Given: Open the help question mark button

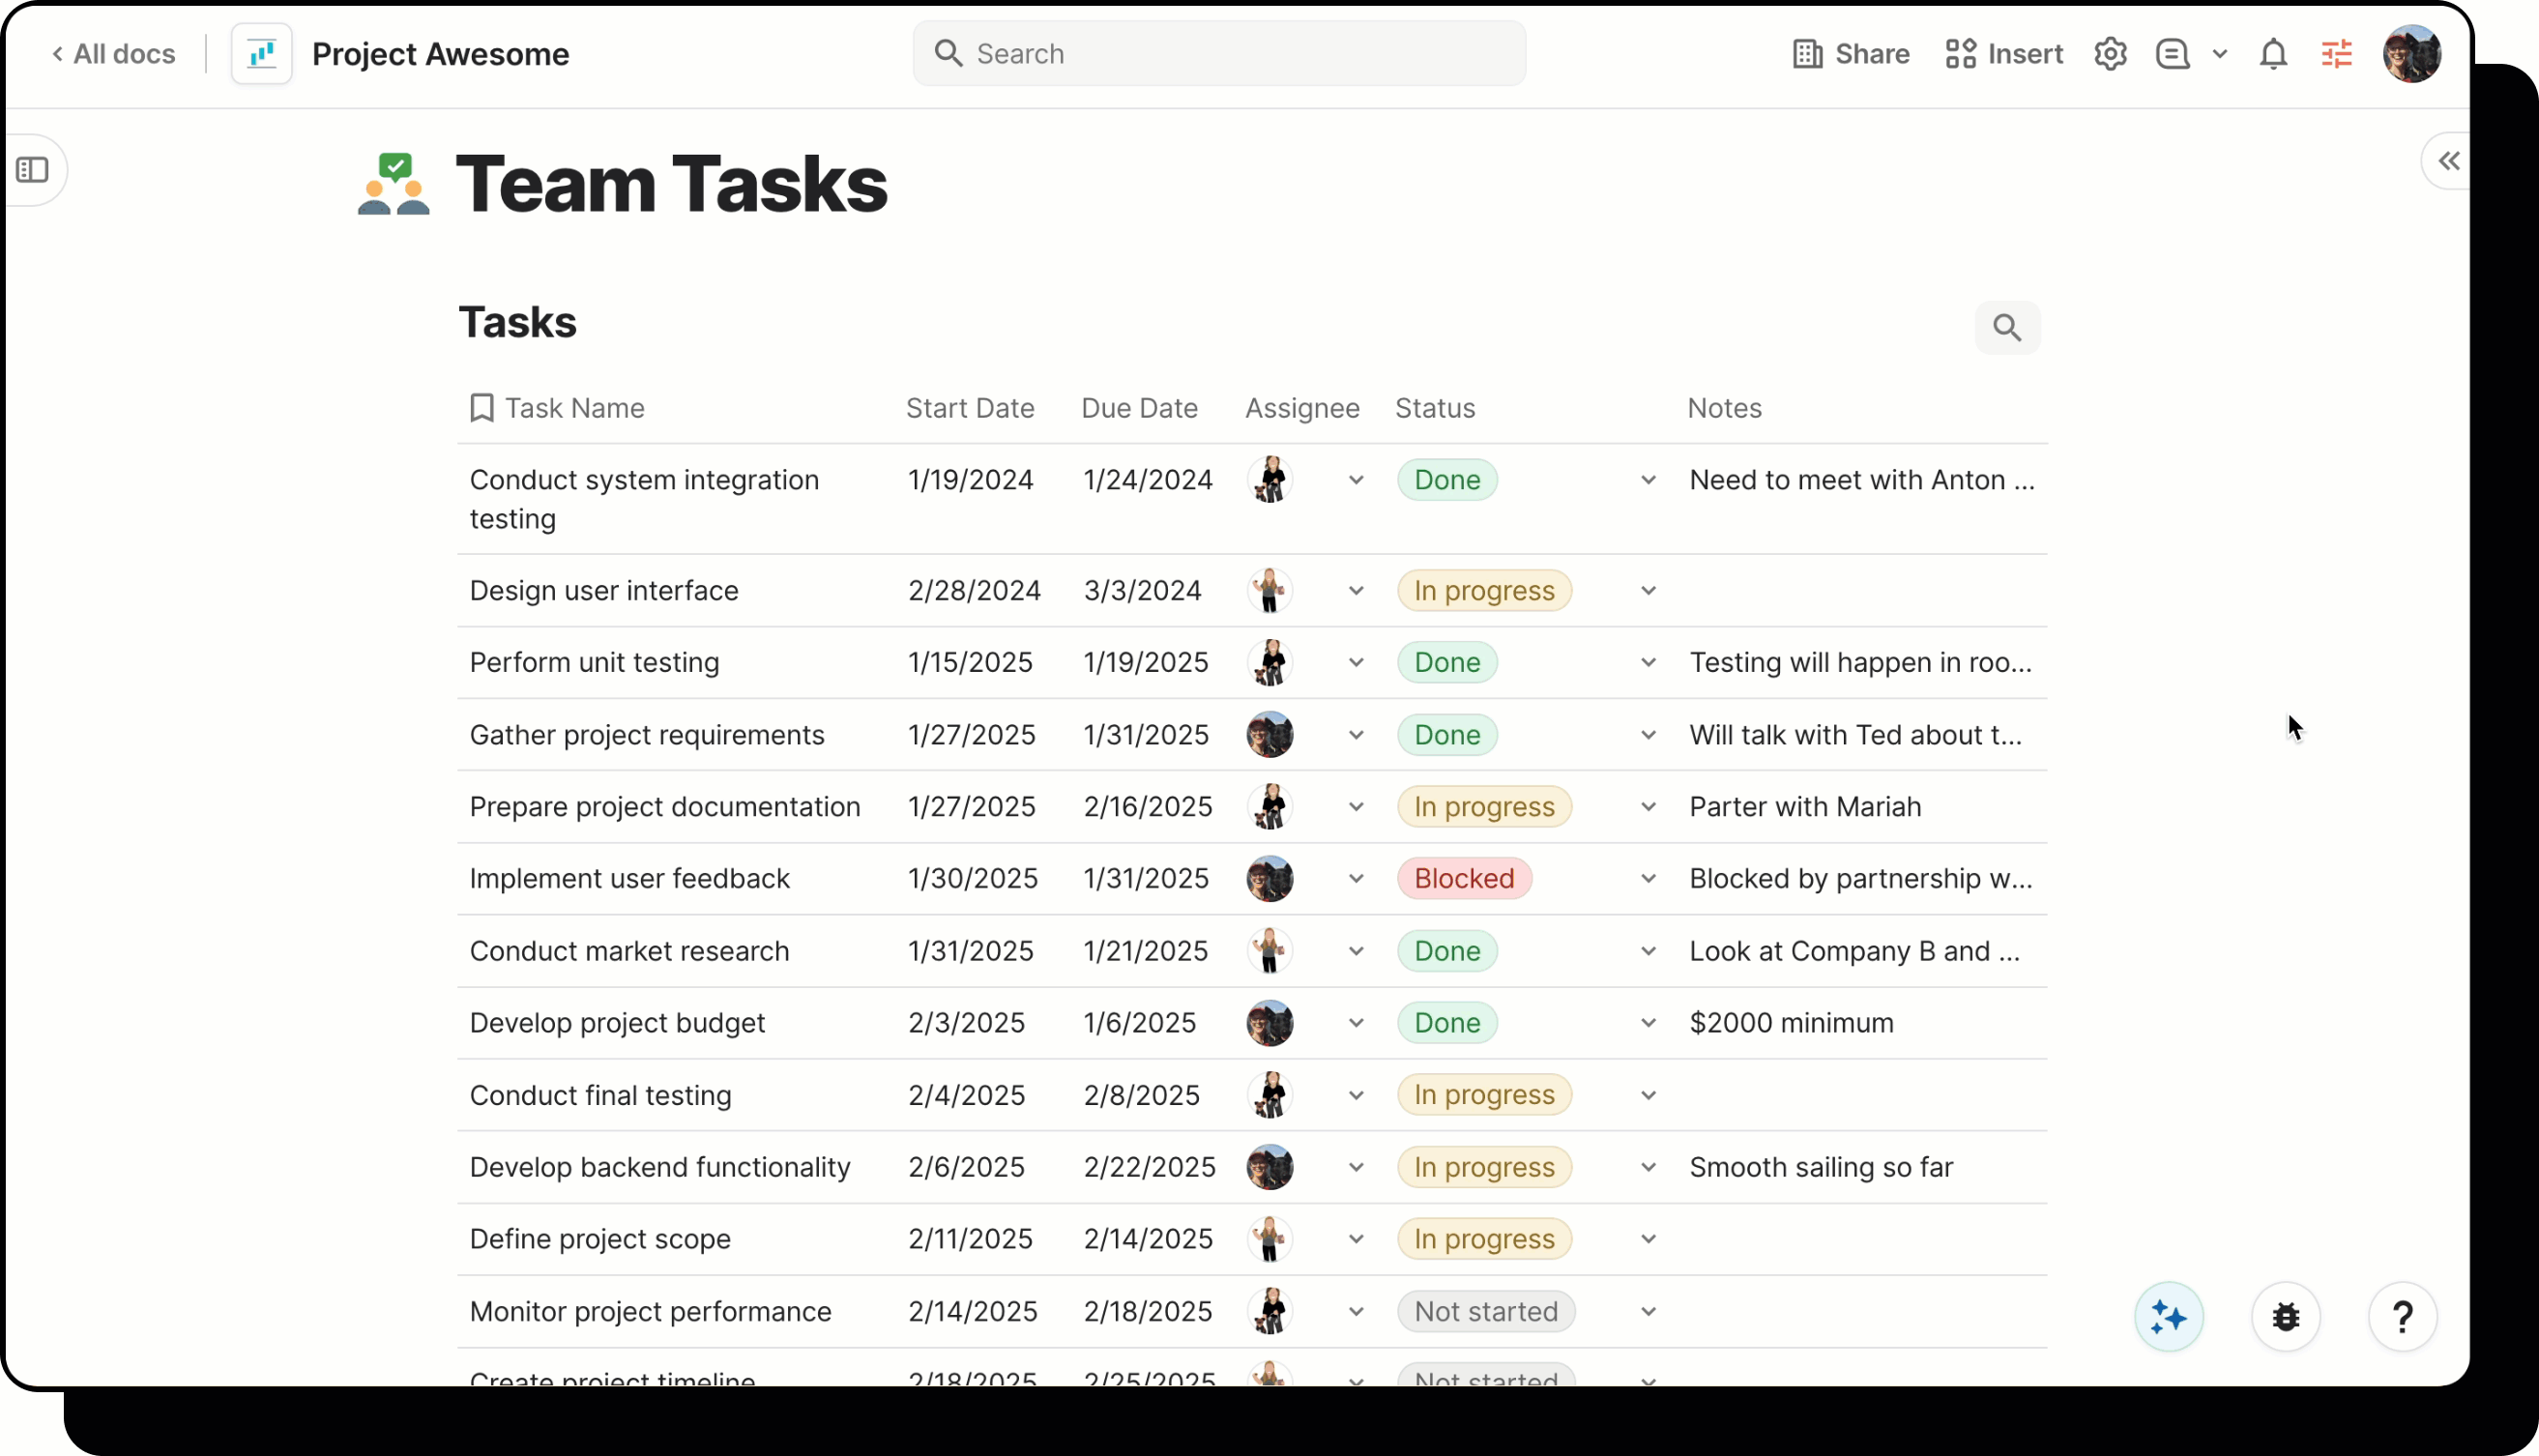Looking at the screenshot, I should point(2401,1317).
